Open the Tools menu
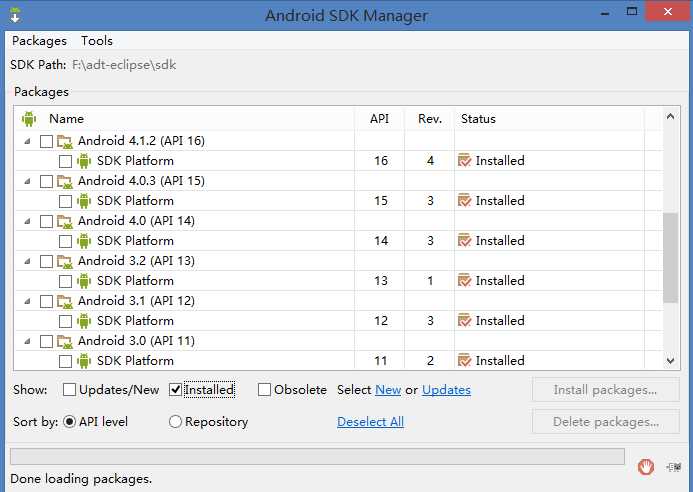Viewport: 693px width, 492px height. pos(97,41)
